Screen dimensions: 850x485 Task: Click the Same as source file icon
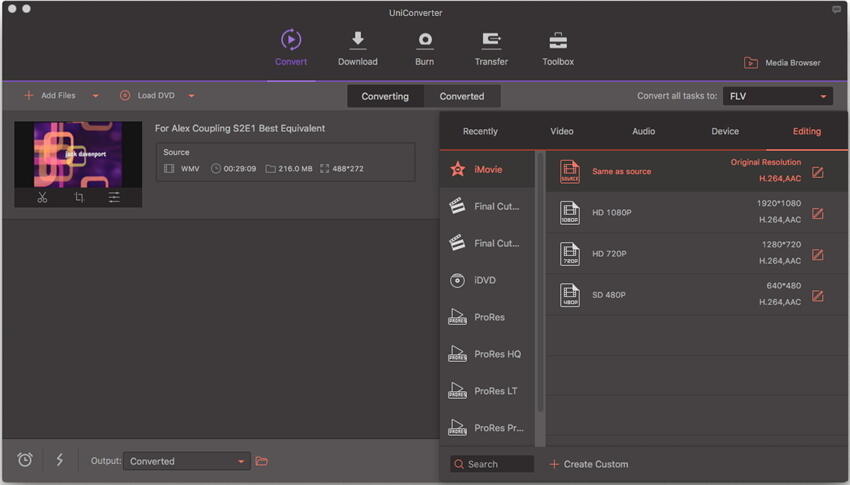coord(569,172)
